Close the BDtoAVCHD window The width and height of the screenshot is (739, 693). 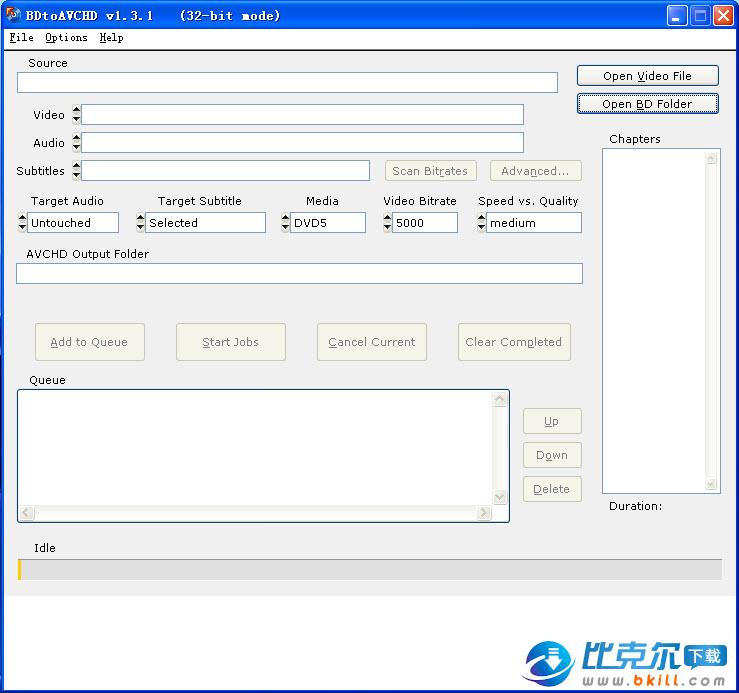tap(723, 16)
